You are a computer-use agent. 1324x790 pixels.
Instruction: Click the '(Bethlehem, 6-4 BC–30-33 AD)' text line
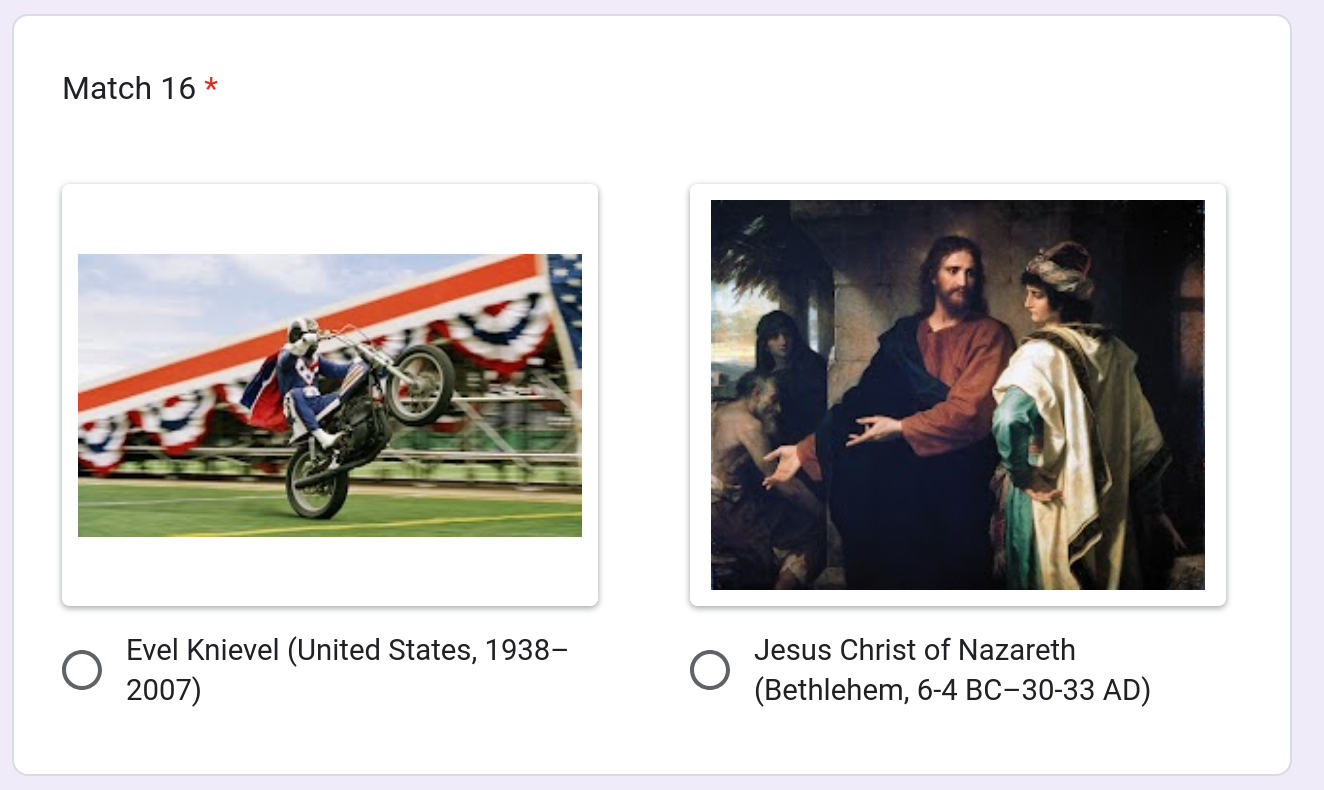(x=952, y=691)
